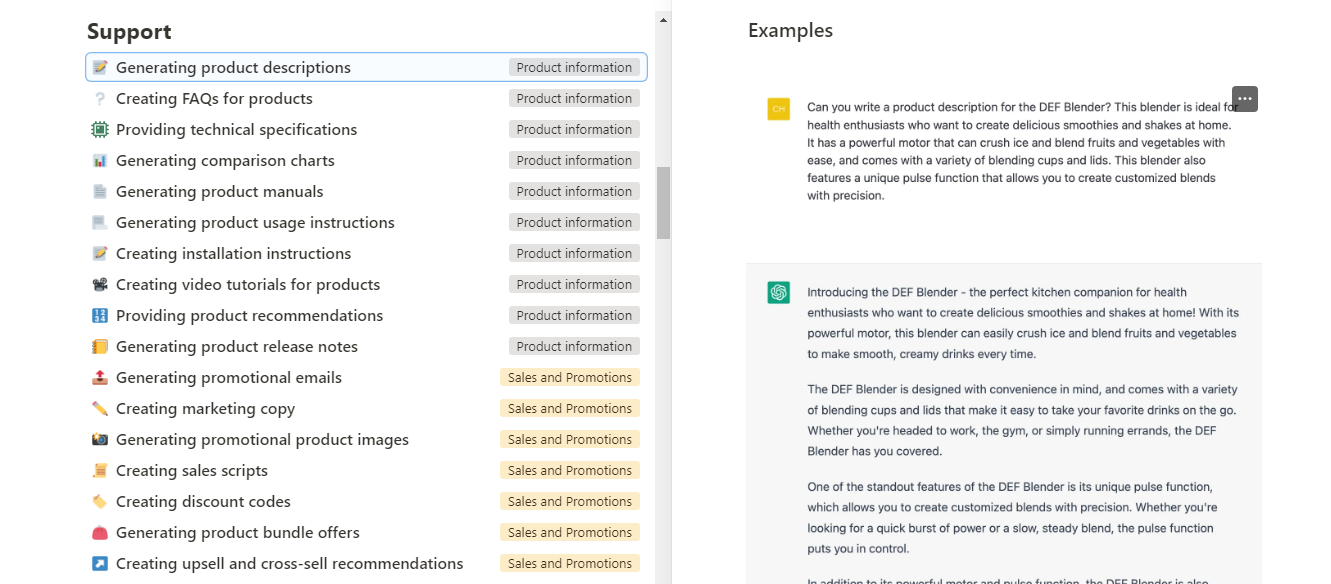
Task: Click Sales and Promotions tag on promotional emails row
Action: pos(569,378)
